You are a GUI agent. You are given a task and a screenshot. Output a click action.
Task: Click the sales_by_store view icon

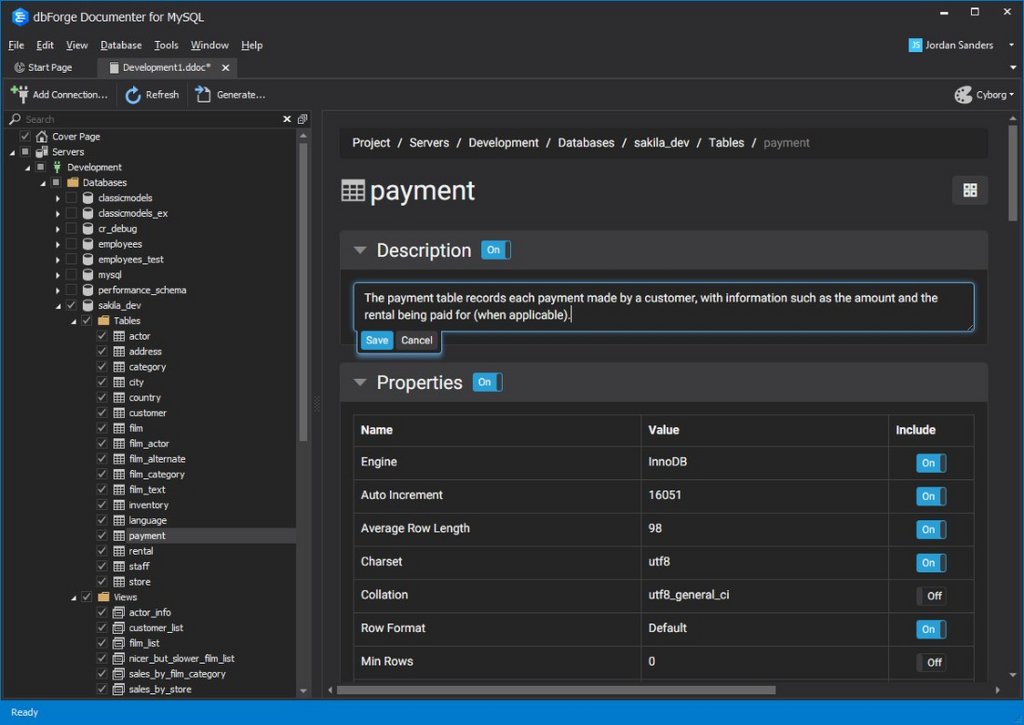click(119, 689)
